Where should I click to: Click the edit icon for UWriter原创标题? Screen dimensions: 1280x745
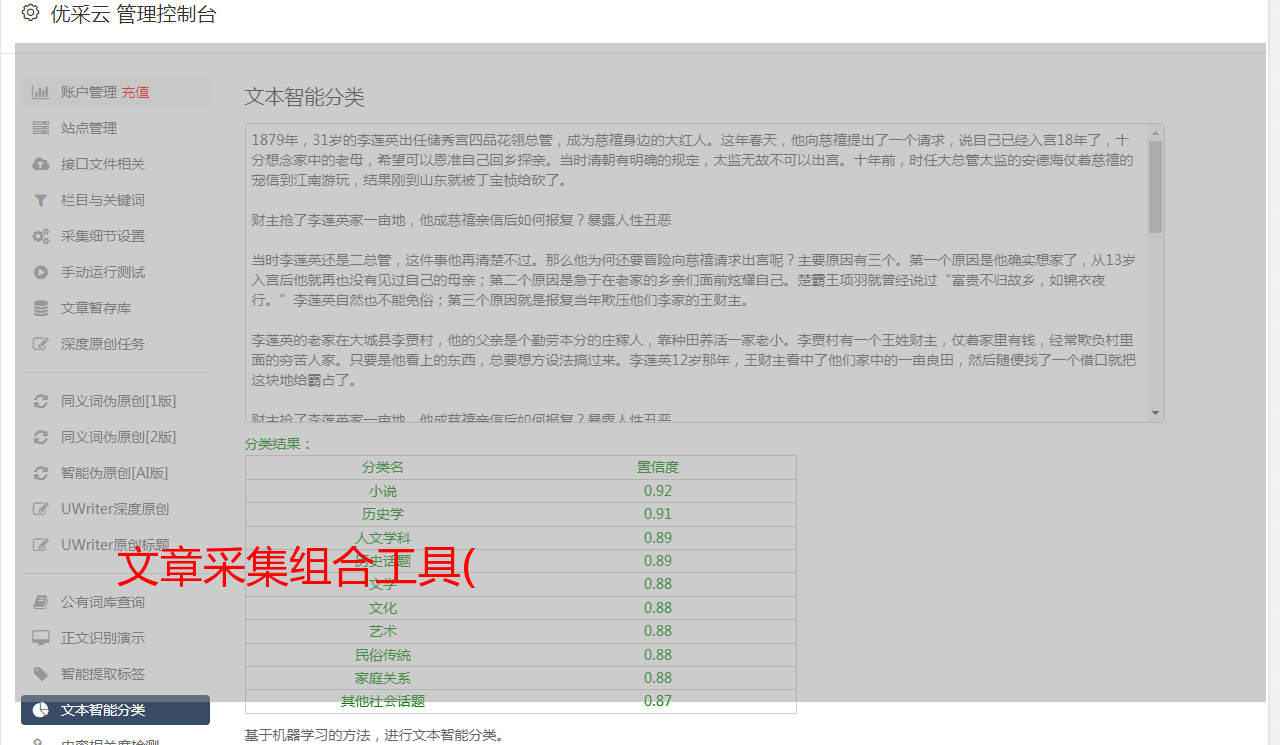pos(40,545)
